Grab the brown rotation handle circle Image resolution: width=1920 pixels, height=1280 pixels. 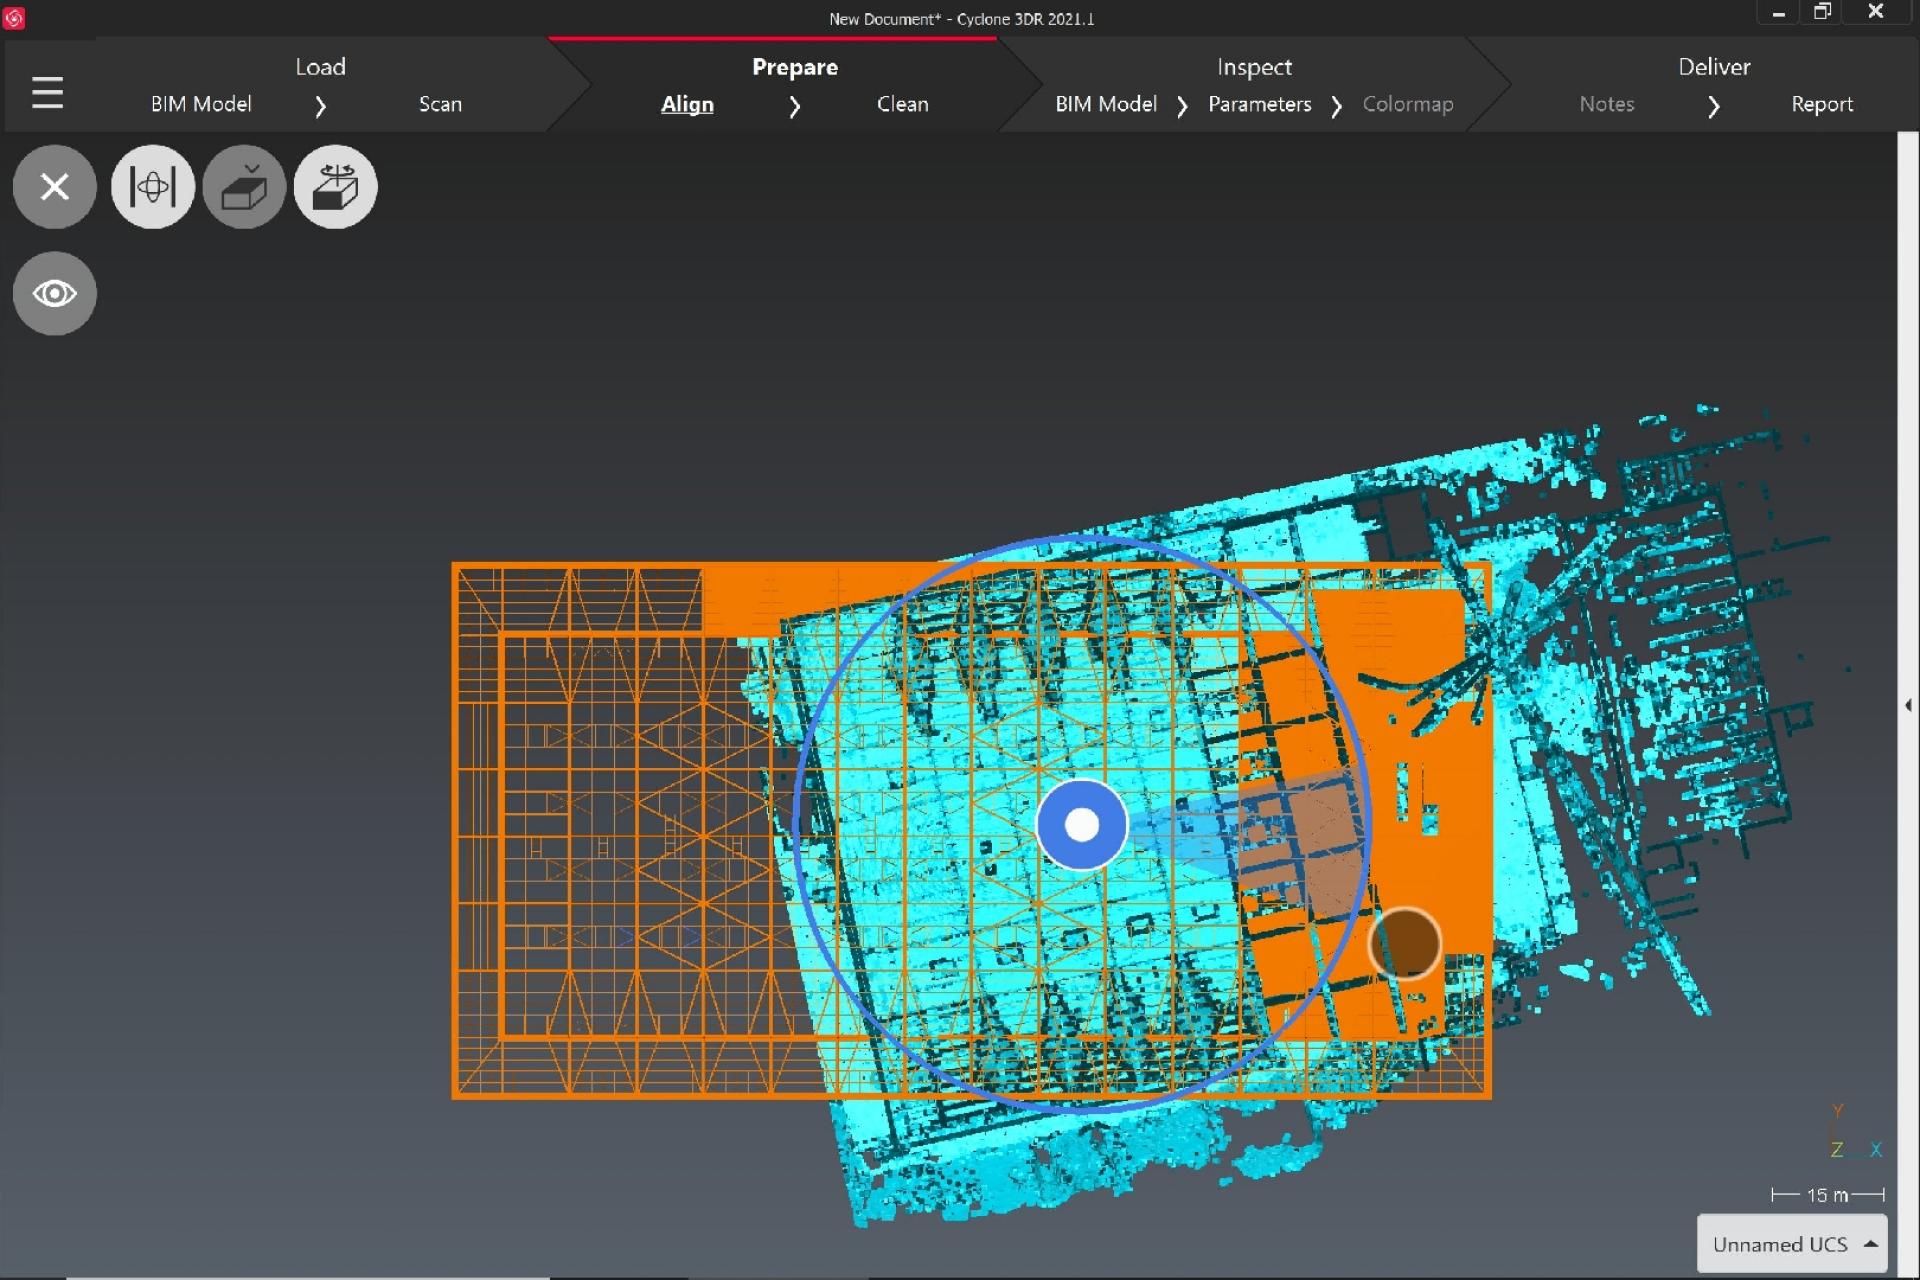(1404, 943)
